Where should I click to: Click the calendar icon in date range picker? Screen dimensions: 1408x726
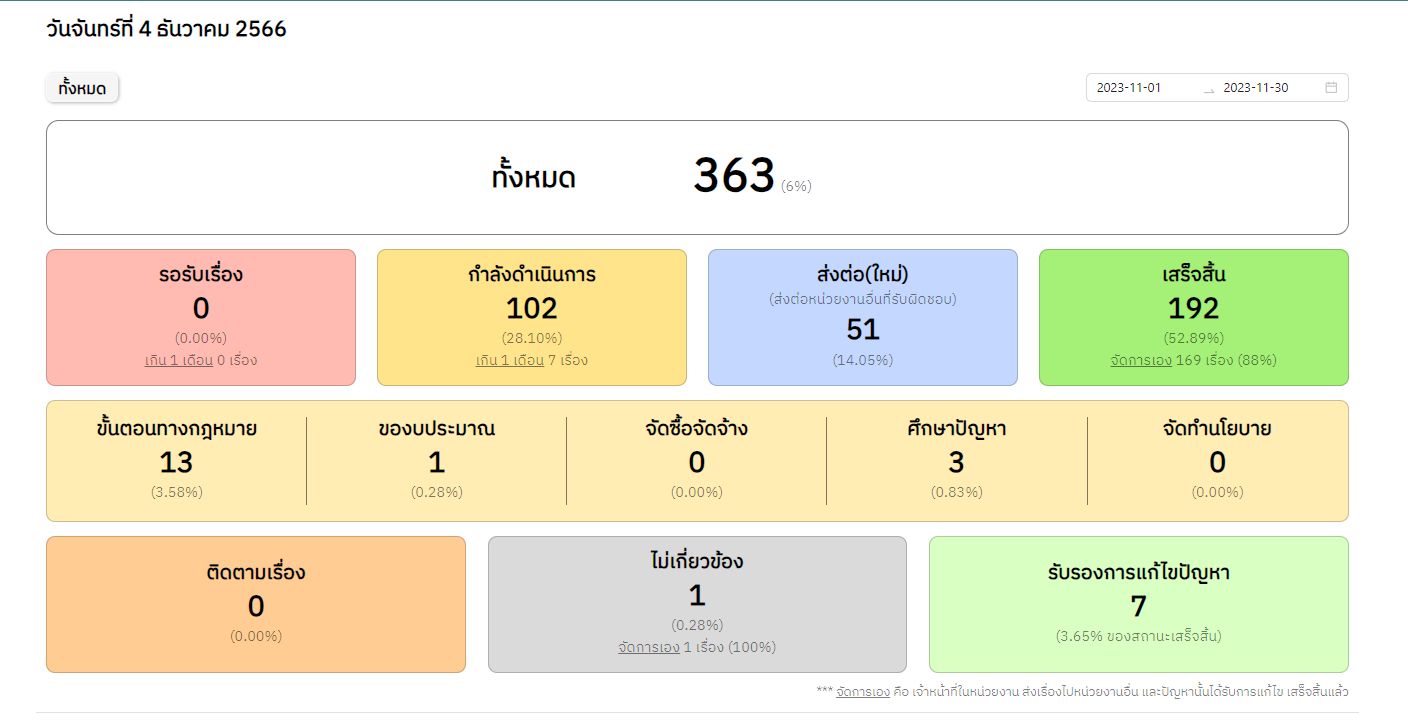click(x=1331, y=88)
